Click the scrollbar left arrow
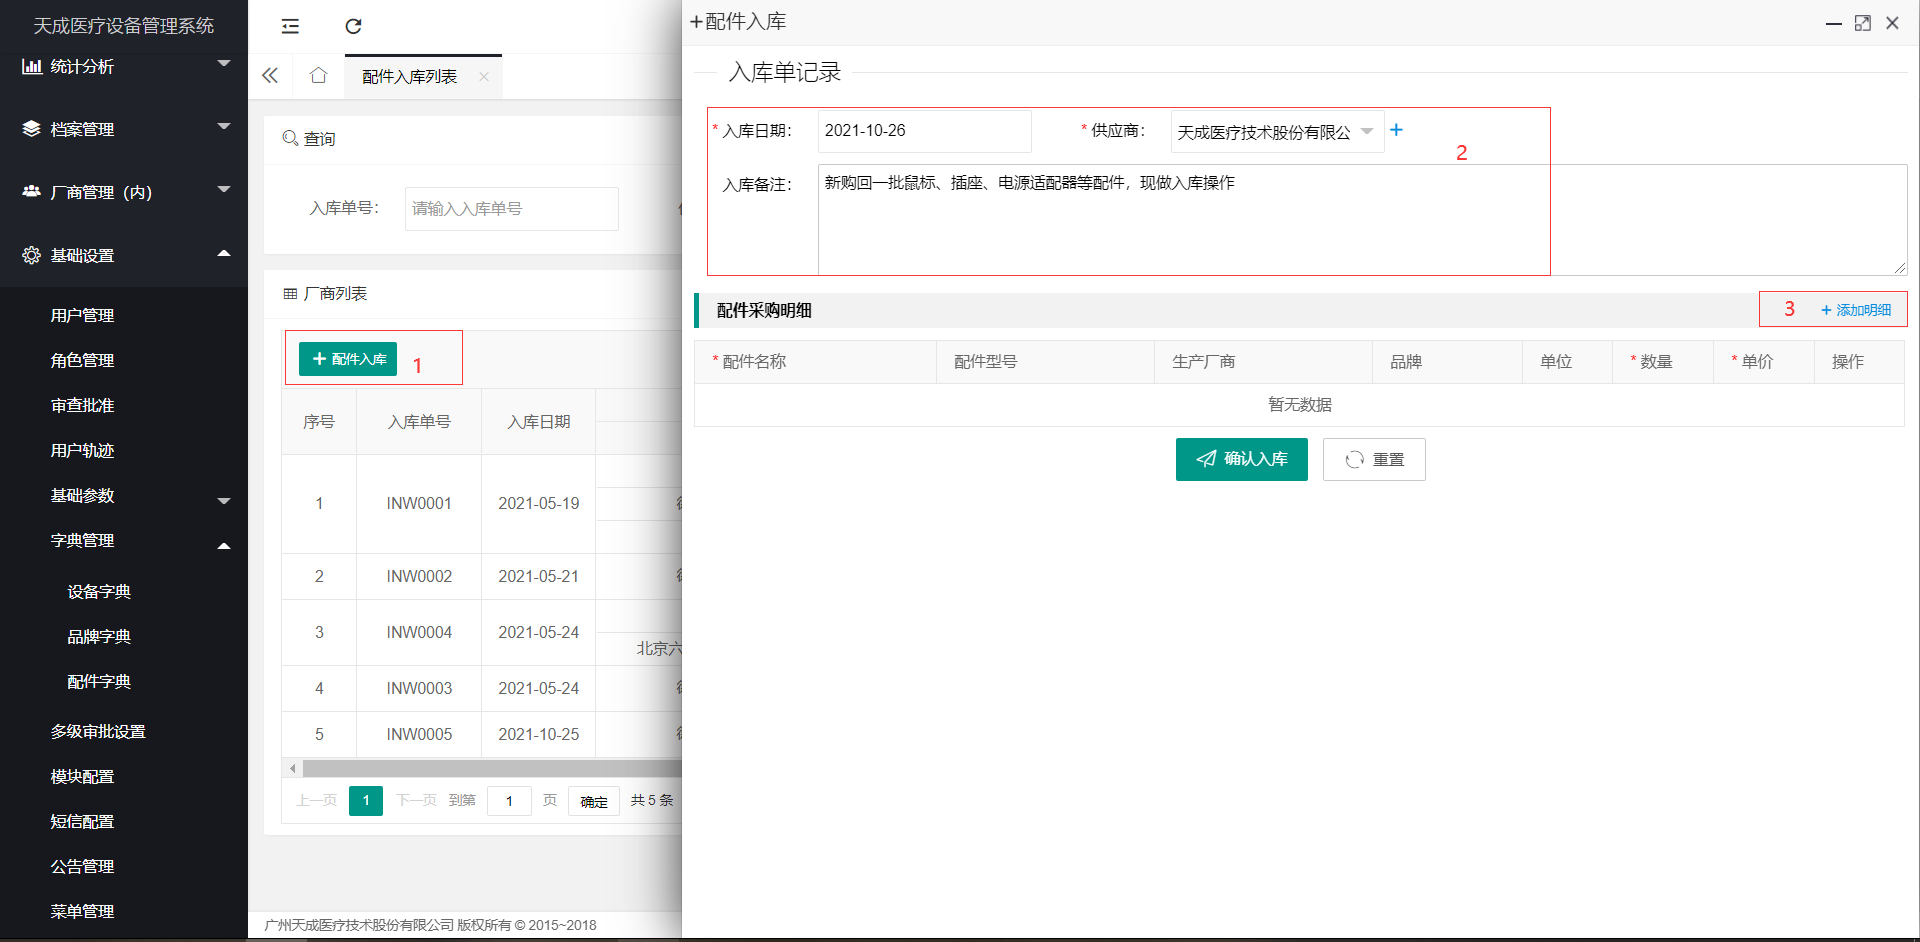This screenshot has height=942, width=1920. pos(292,768)
